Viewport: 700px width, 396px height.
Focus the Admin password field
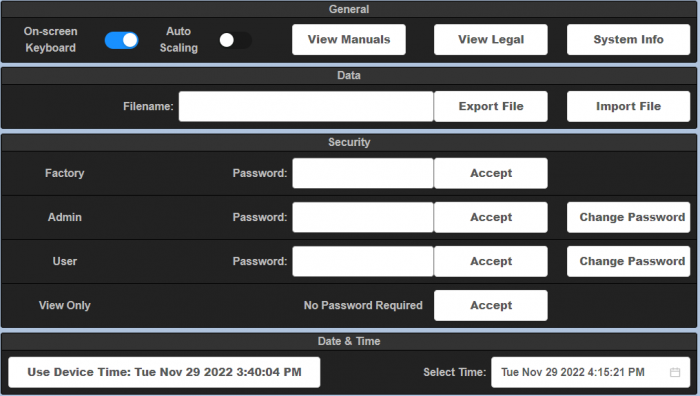pos(362,217)
